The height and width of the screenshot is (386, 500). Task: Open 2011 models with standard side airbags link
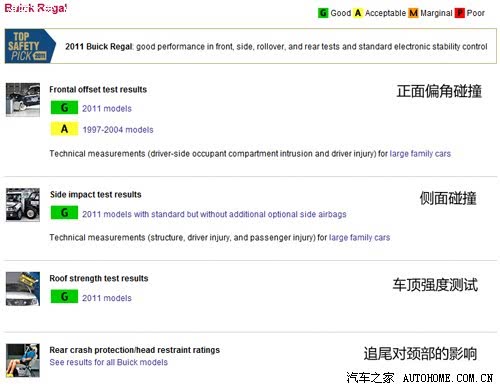[214, 214]
